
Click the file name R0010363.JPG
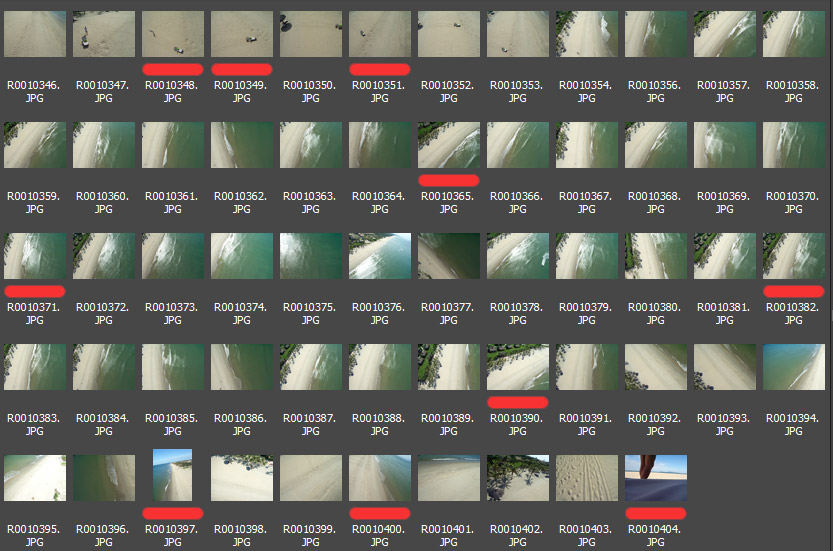pos(310,202)
